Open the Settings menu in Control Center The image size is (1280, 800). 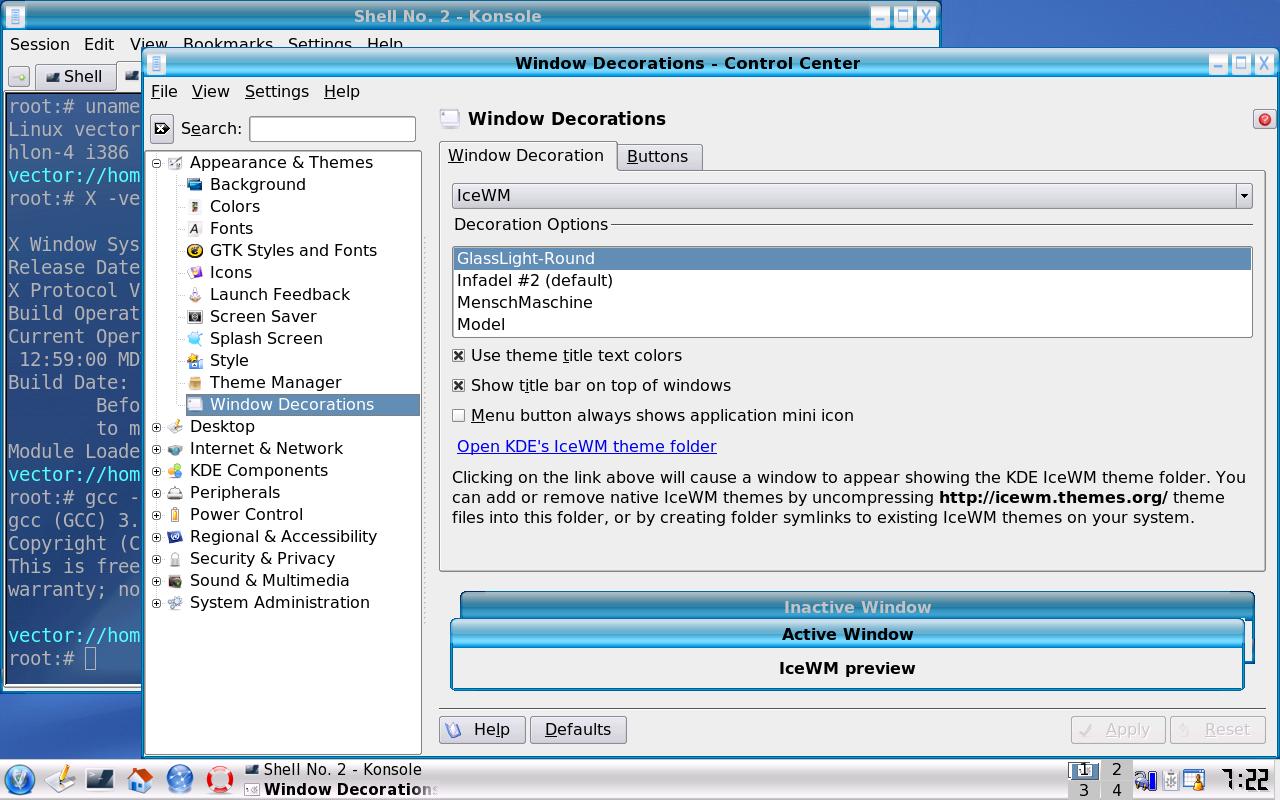tap(277, 91)
